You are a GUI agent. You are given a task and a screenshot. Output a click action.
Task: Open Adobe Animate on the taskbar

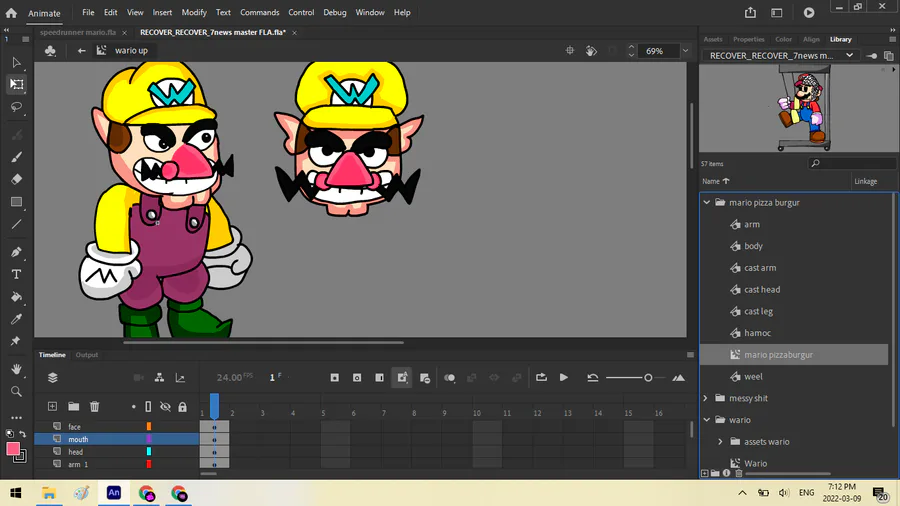click(x=114, y=493)
